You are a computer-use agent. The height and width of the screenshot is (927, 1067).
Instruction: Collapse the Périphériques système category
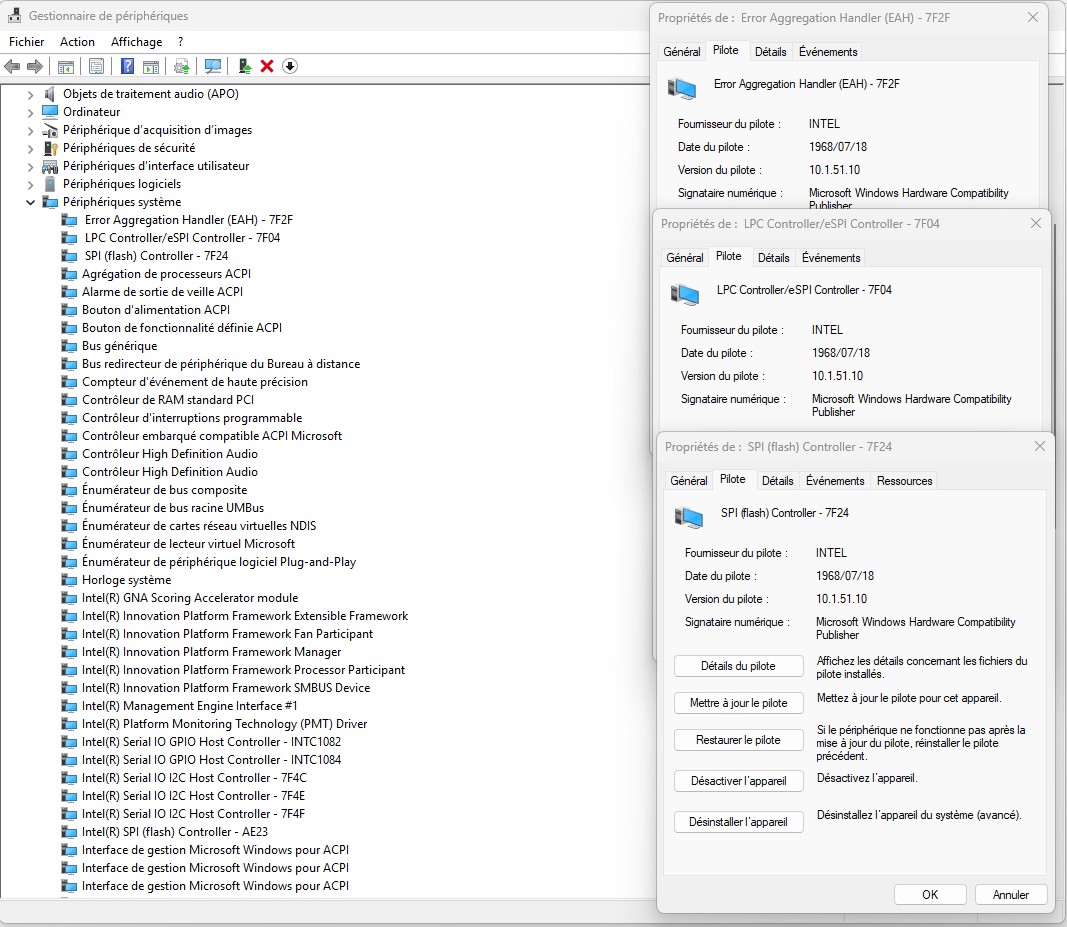(30, 202)
